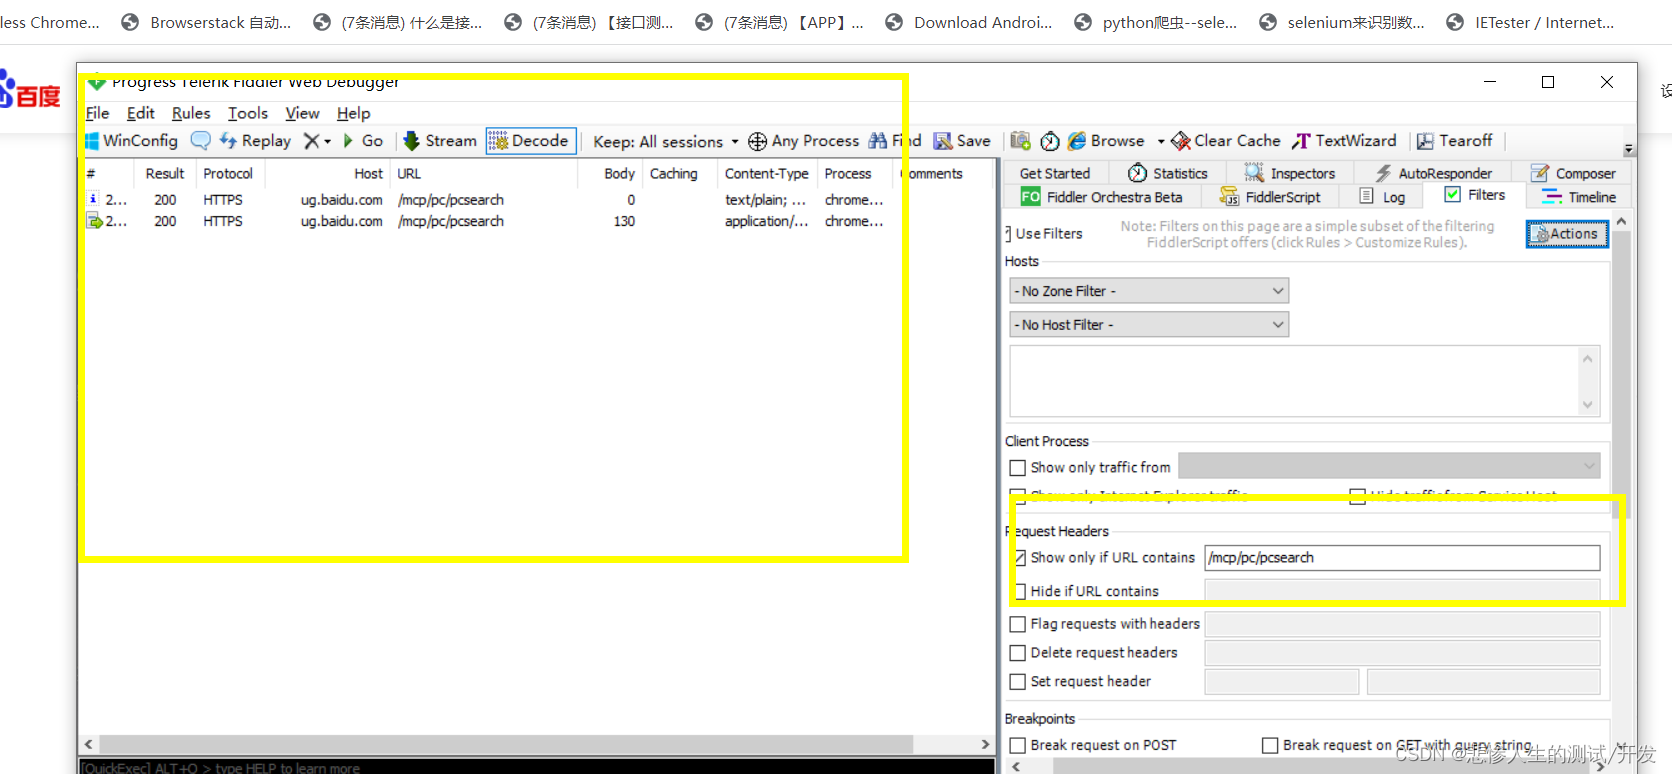Click the timer clock icon
The width and height of the screenshot is (1672, 774).
click(x=1050, y=141)
